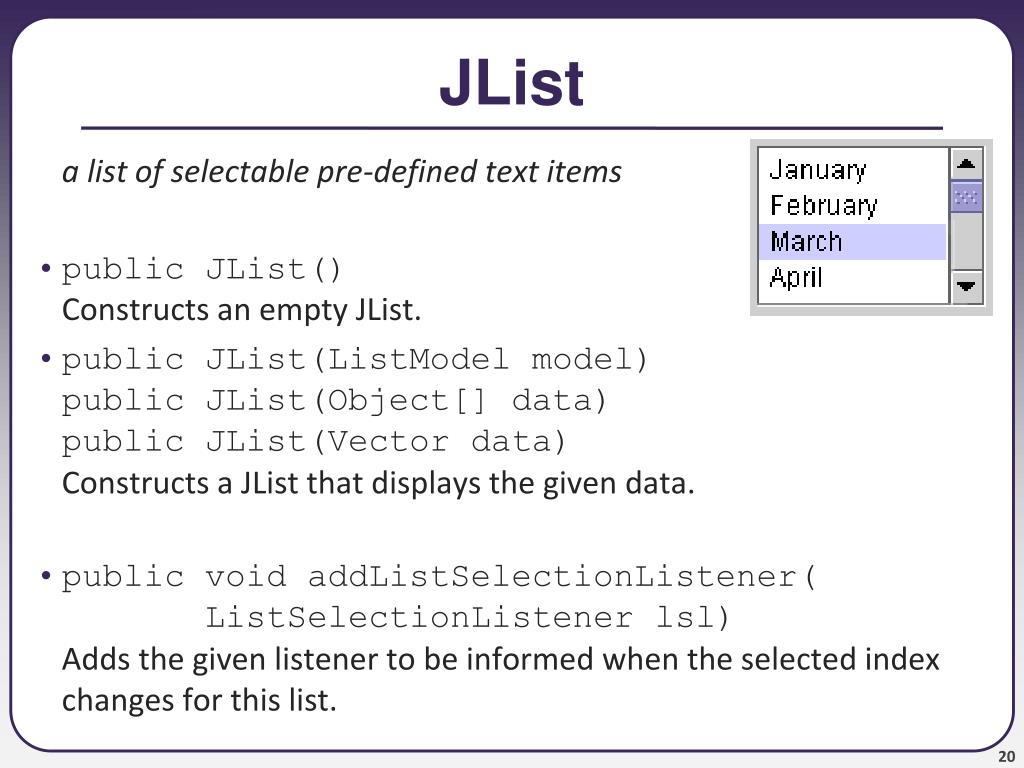Click the 'ListSelectionListener lsl)' parameter line
Image resolution: width=1024 pixels, height=768 pixels.
pyautogui.click(x=467, y=618)
